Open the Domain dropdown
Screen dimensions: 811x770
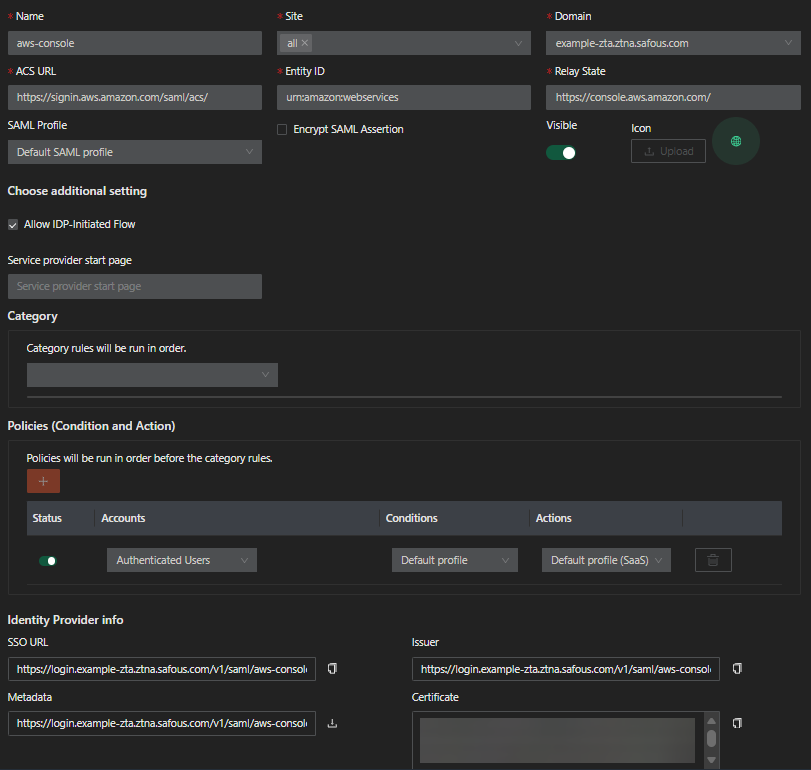673,43
